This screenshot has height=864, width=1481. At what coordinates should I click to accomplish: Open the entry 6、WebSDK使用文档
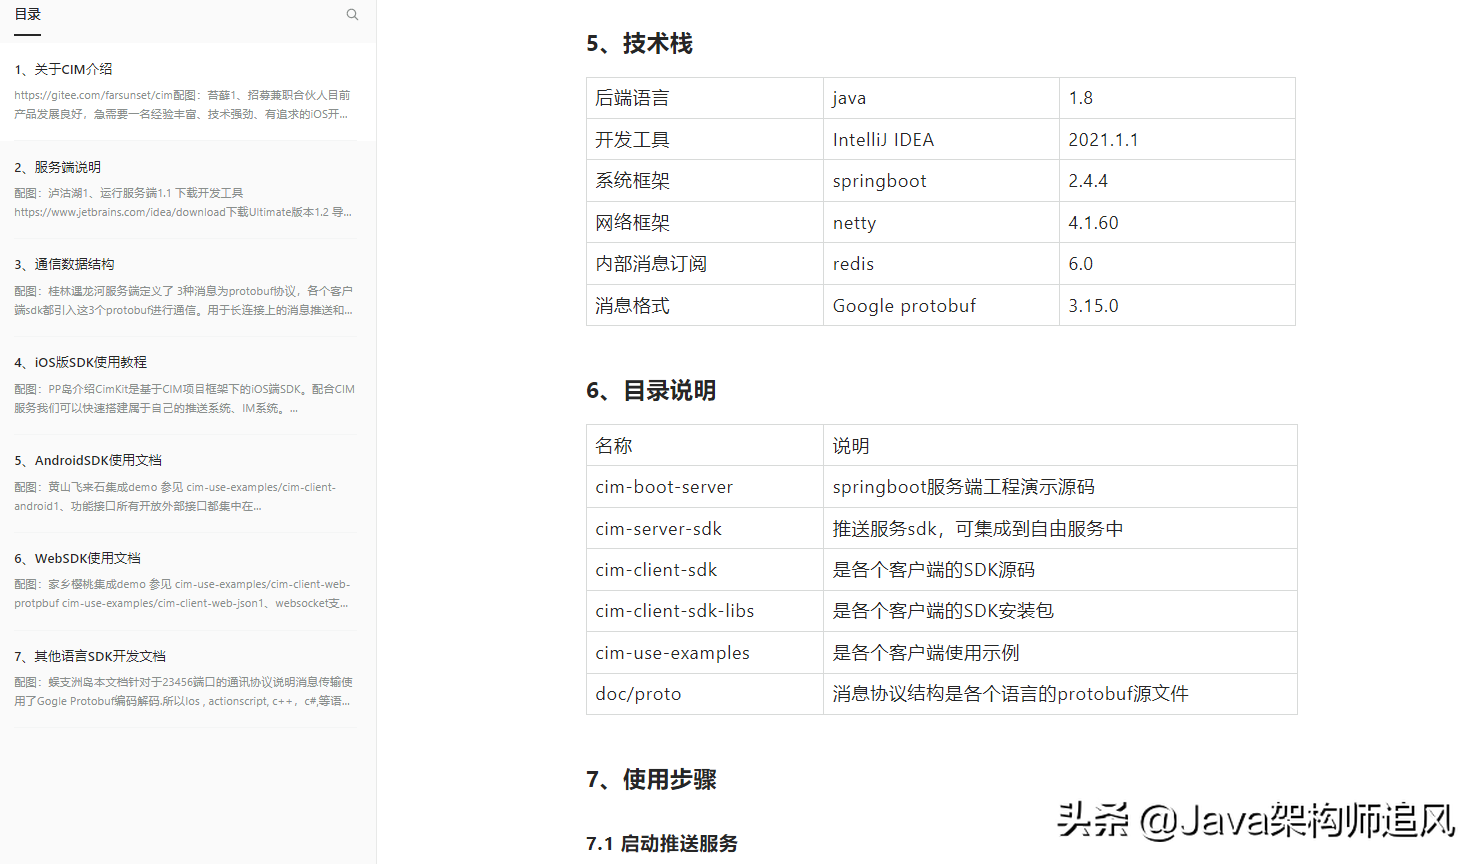77,558
